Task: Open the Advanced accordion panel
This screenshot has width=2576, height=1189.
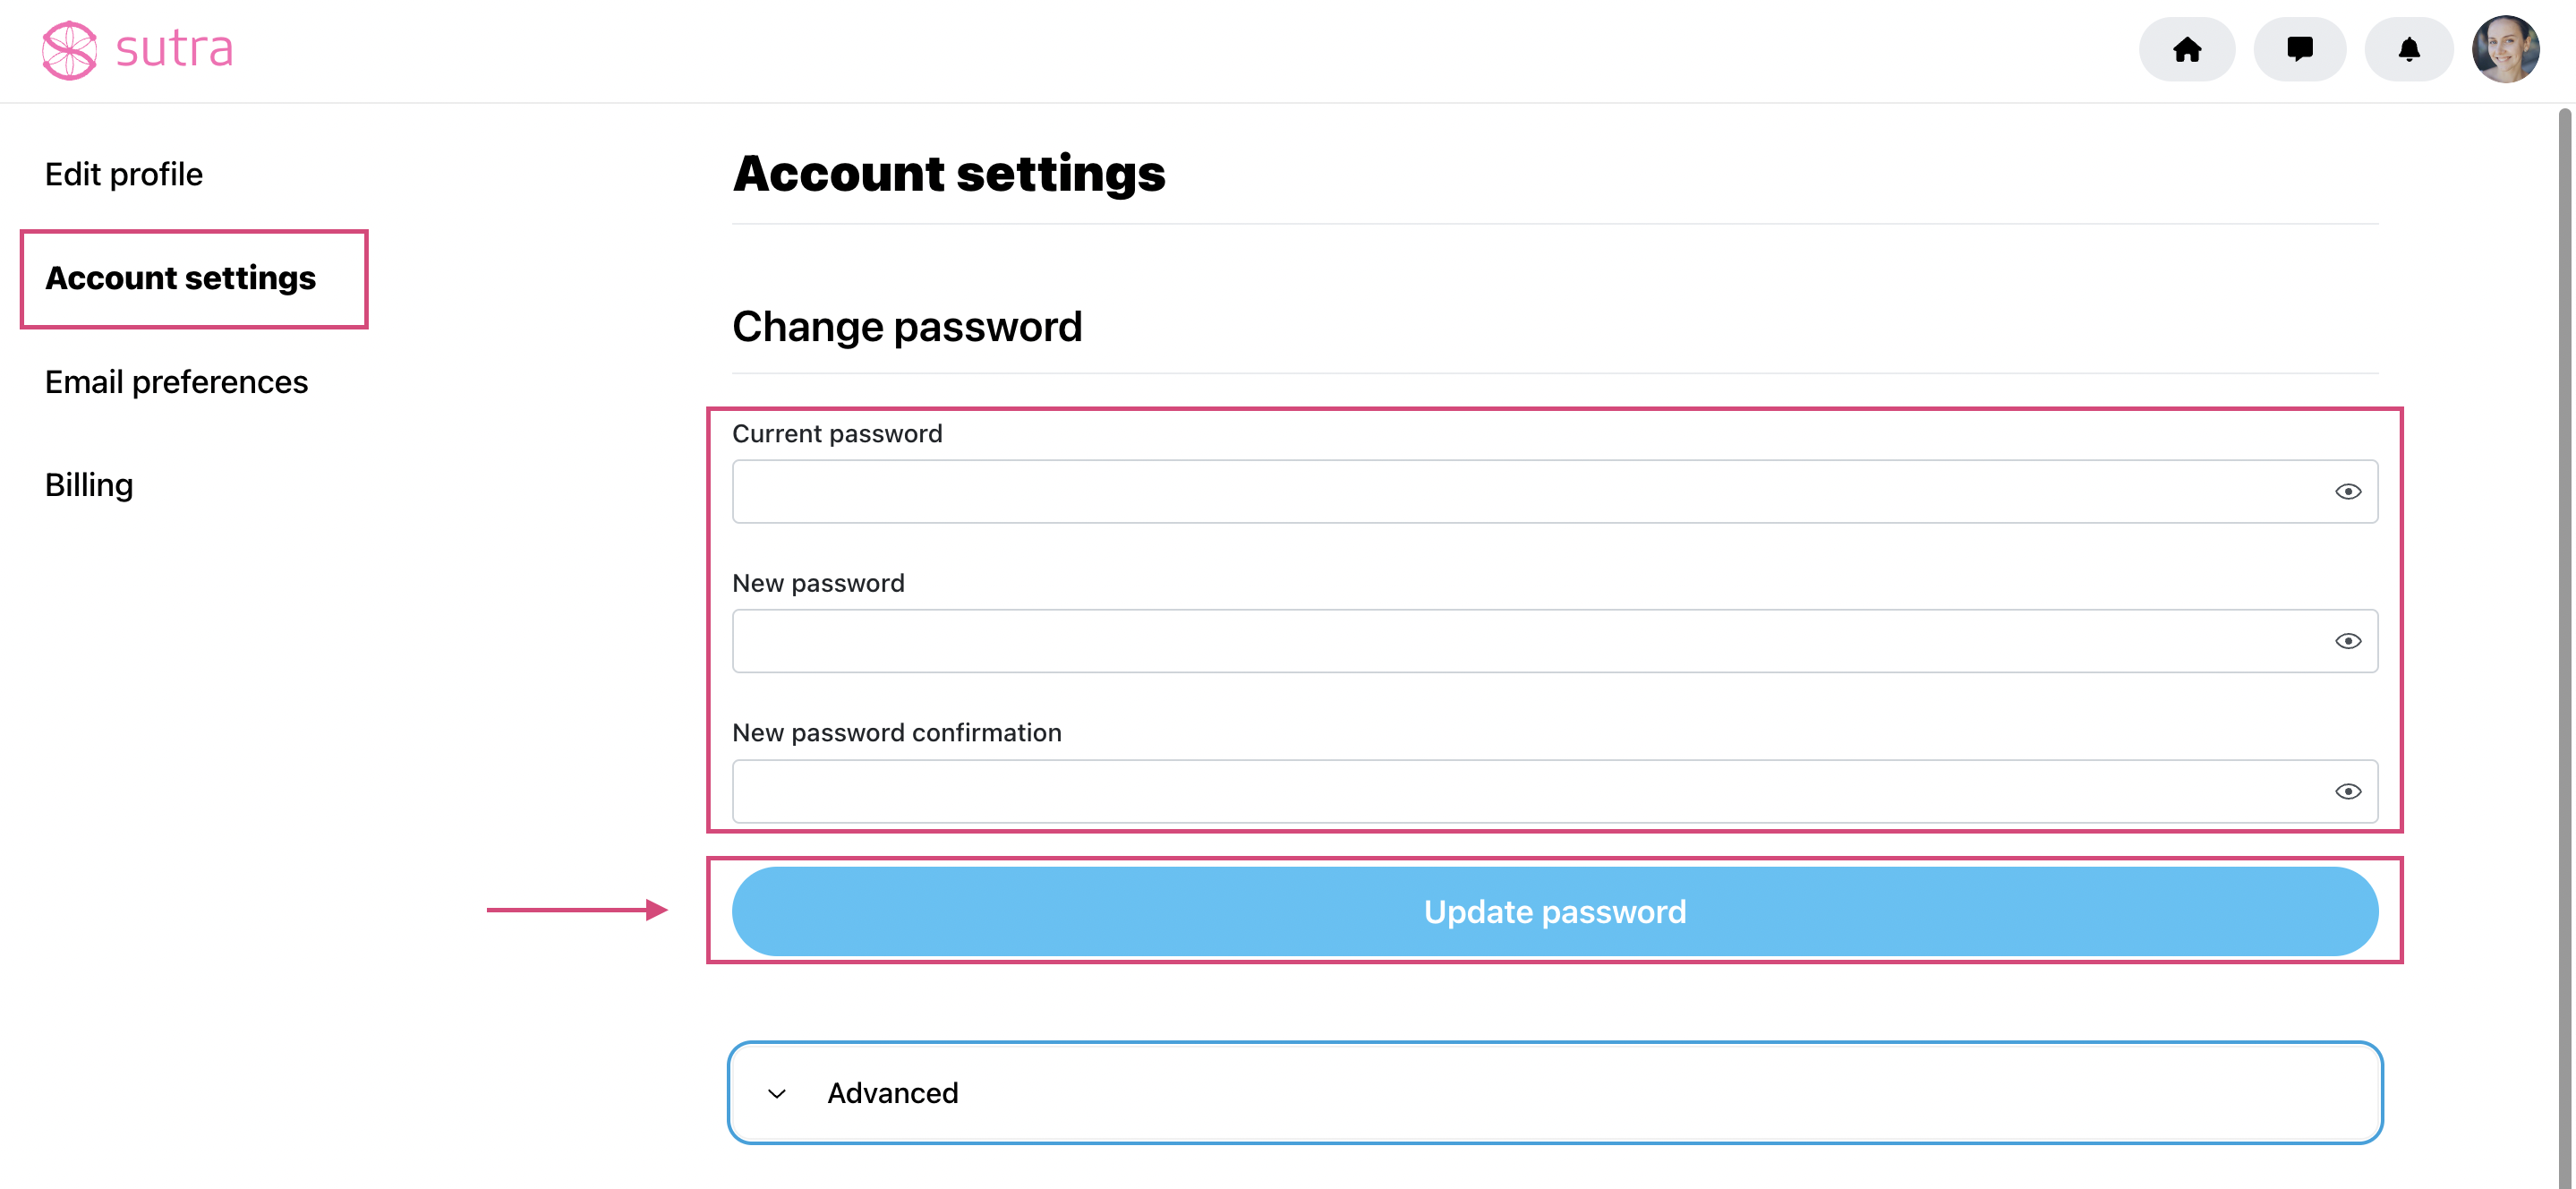Action: click(1555, 1093)
